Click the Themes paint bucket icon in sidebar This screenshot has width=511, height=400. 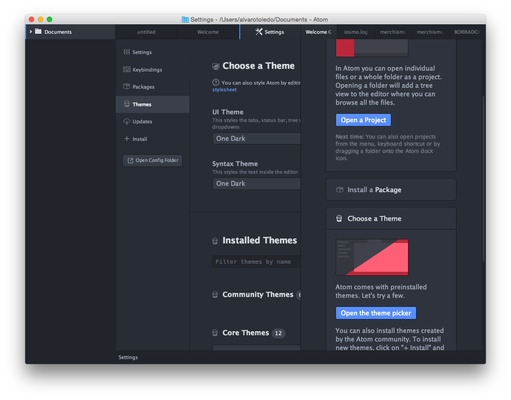[127, 104]
